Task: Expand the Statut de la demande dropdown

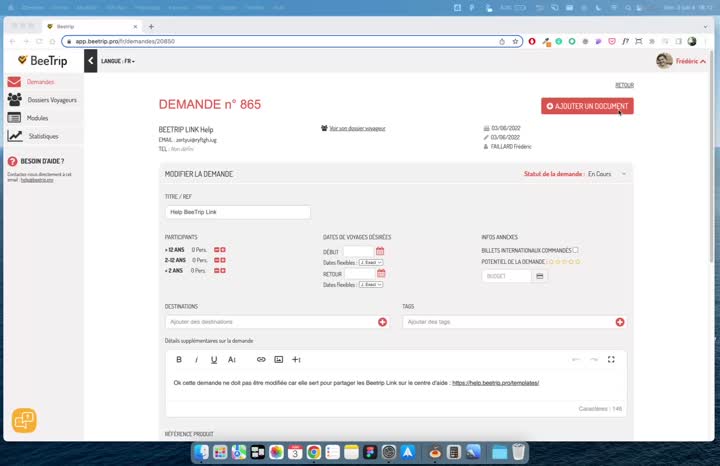Action: coord(623,174)
